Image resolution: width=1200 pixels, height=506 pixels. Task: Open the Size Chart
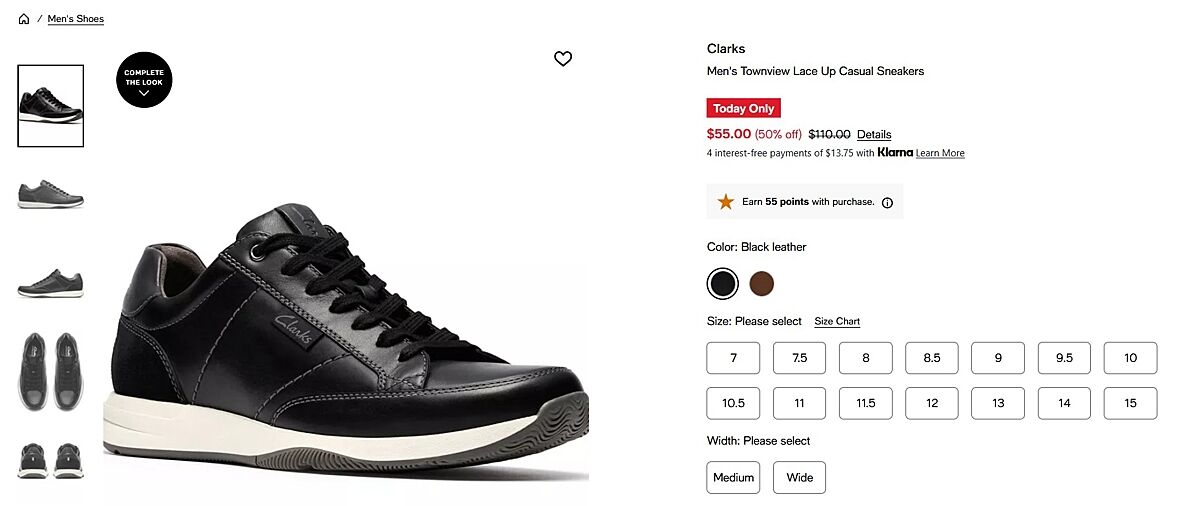(x=837, y=322)
